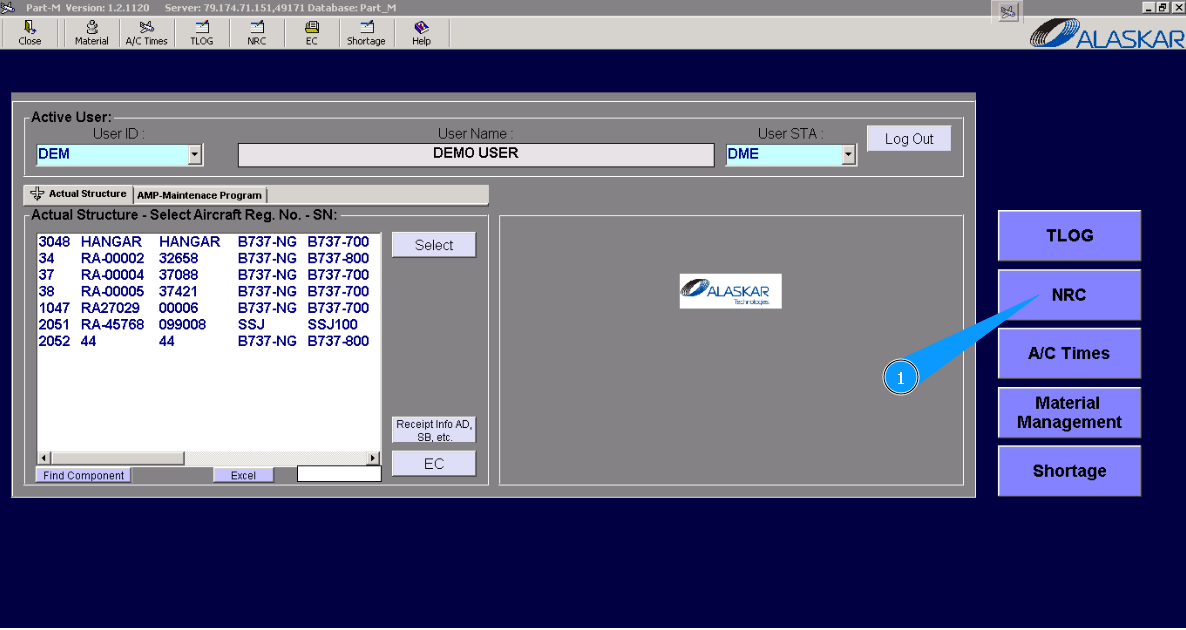Switch to the Actual Structure tab

click(x=79, y=194)
